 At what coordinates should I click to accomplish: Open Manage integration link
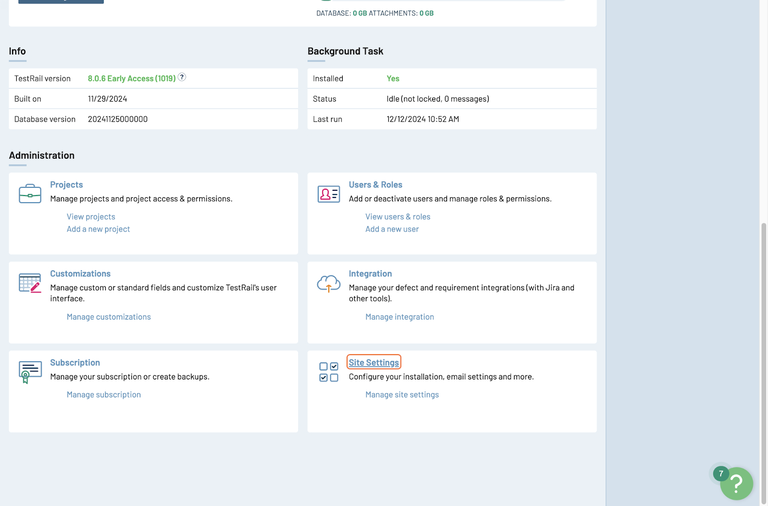[x=400, y=317]
